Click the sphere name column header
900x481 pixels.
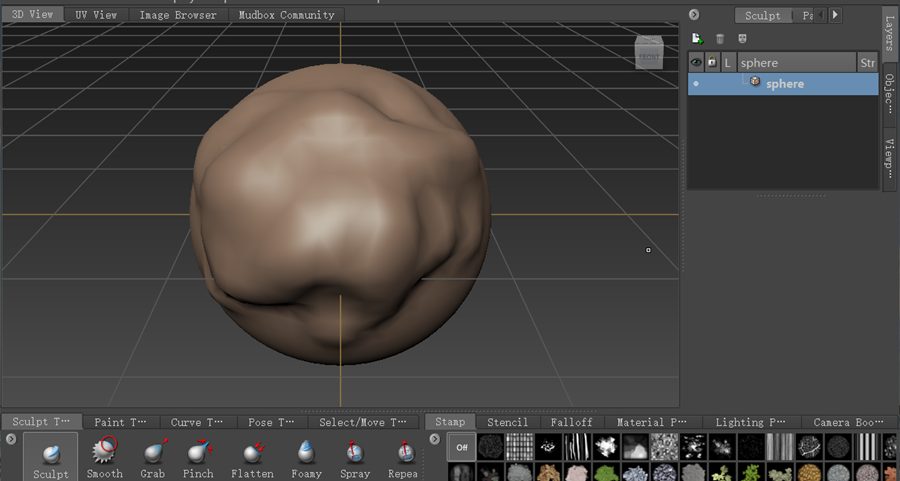(796, 62)
